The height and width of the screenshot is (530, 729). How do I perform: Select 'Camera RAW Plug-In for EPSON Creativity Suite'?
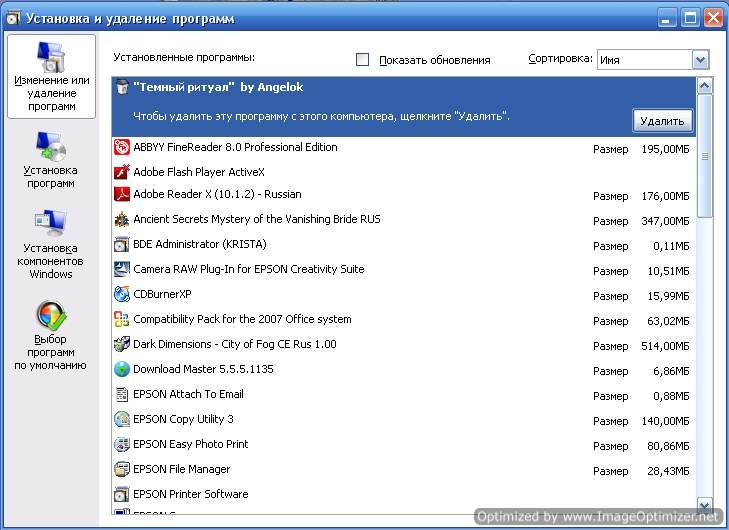tap(249, 269)
